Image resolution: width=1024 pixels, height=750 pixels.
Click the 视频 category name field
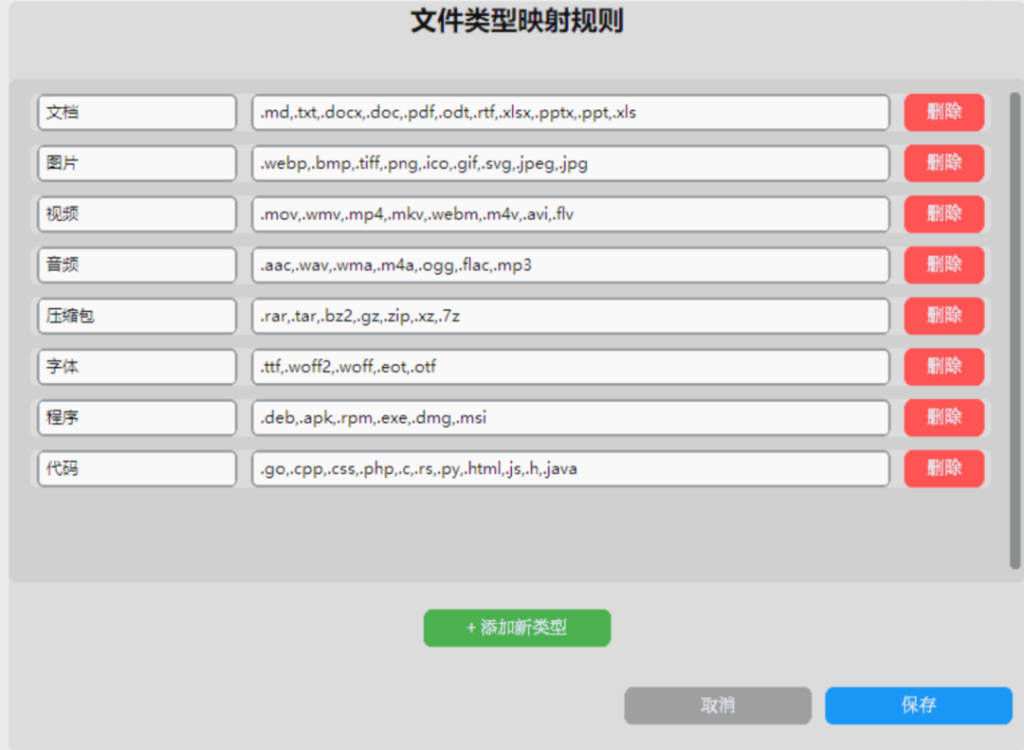(136, 214)
